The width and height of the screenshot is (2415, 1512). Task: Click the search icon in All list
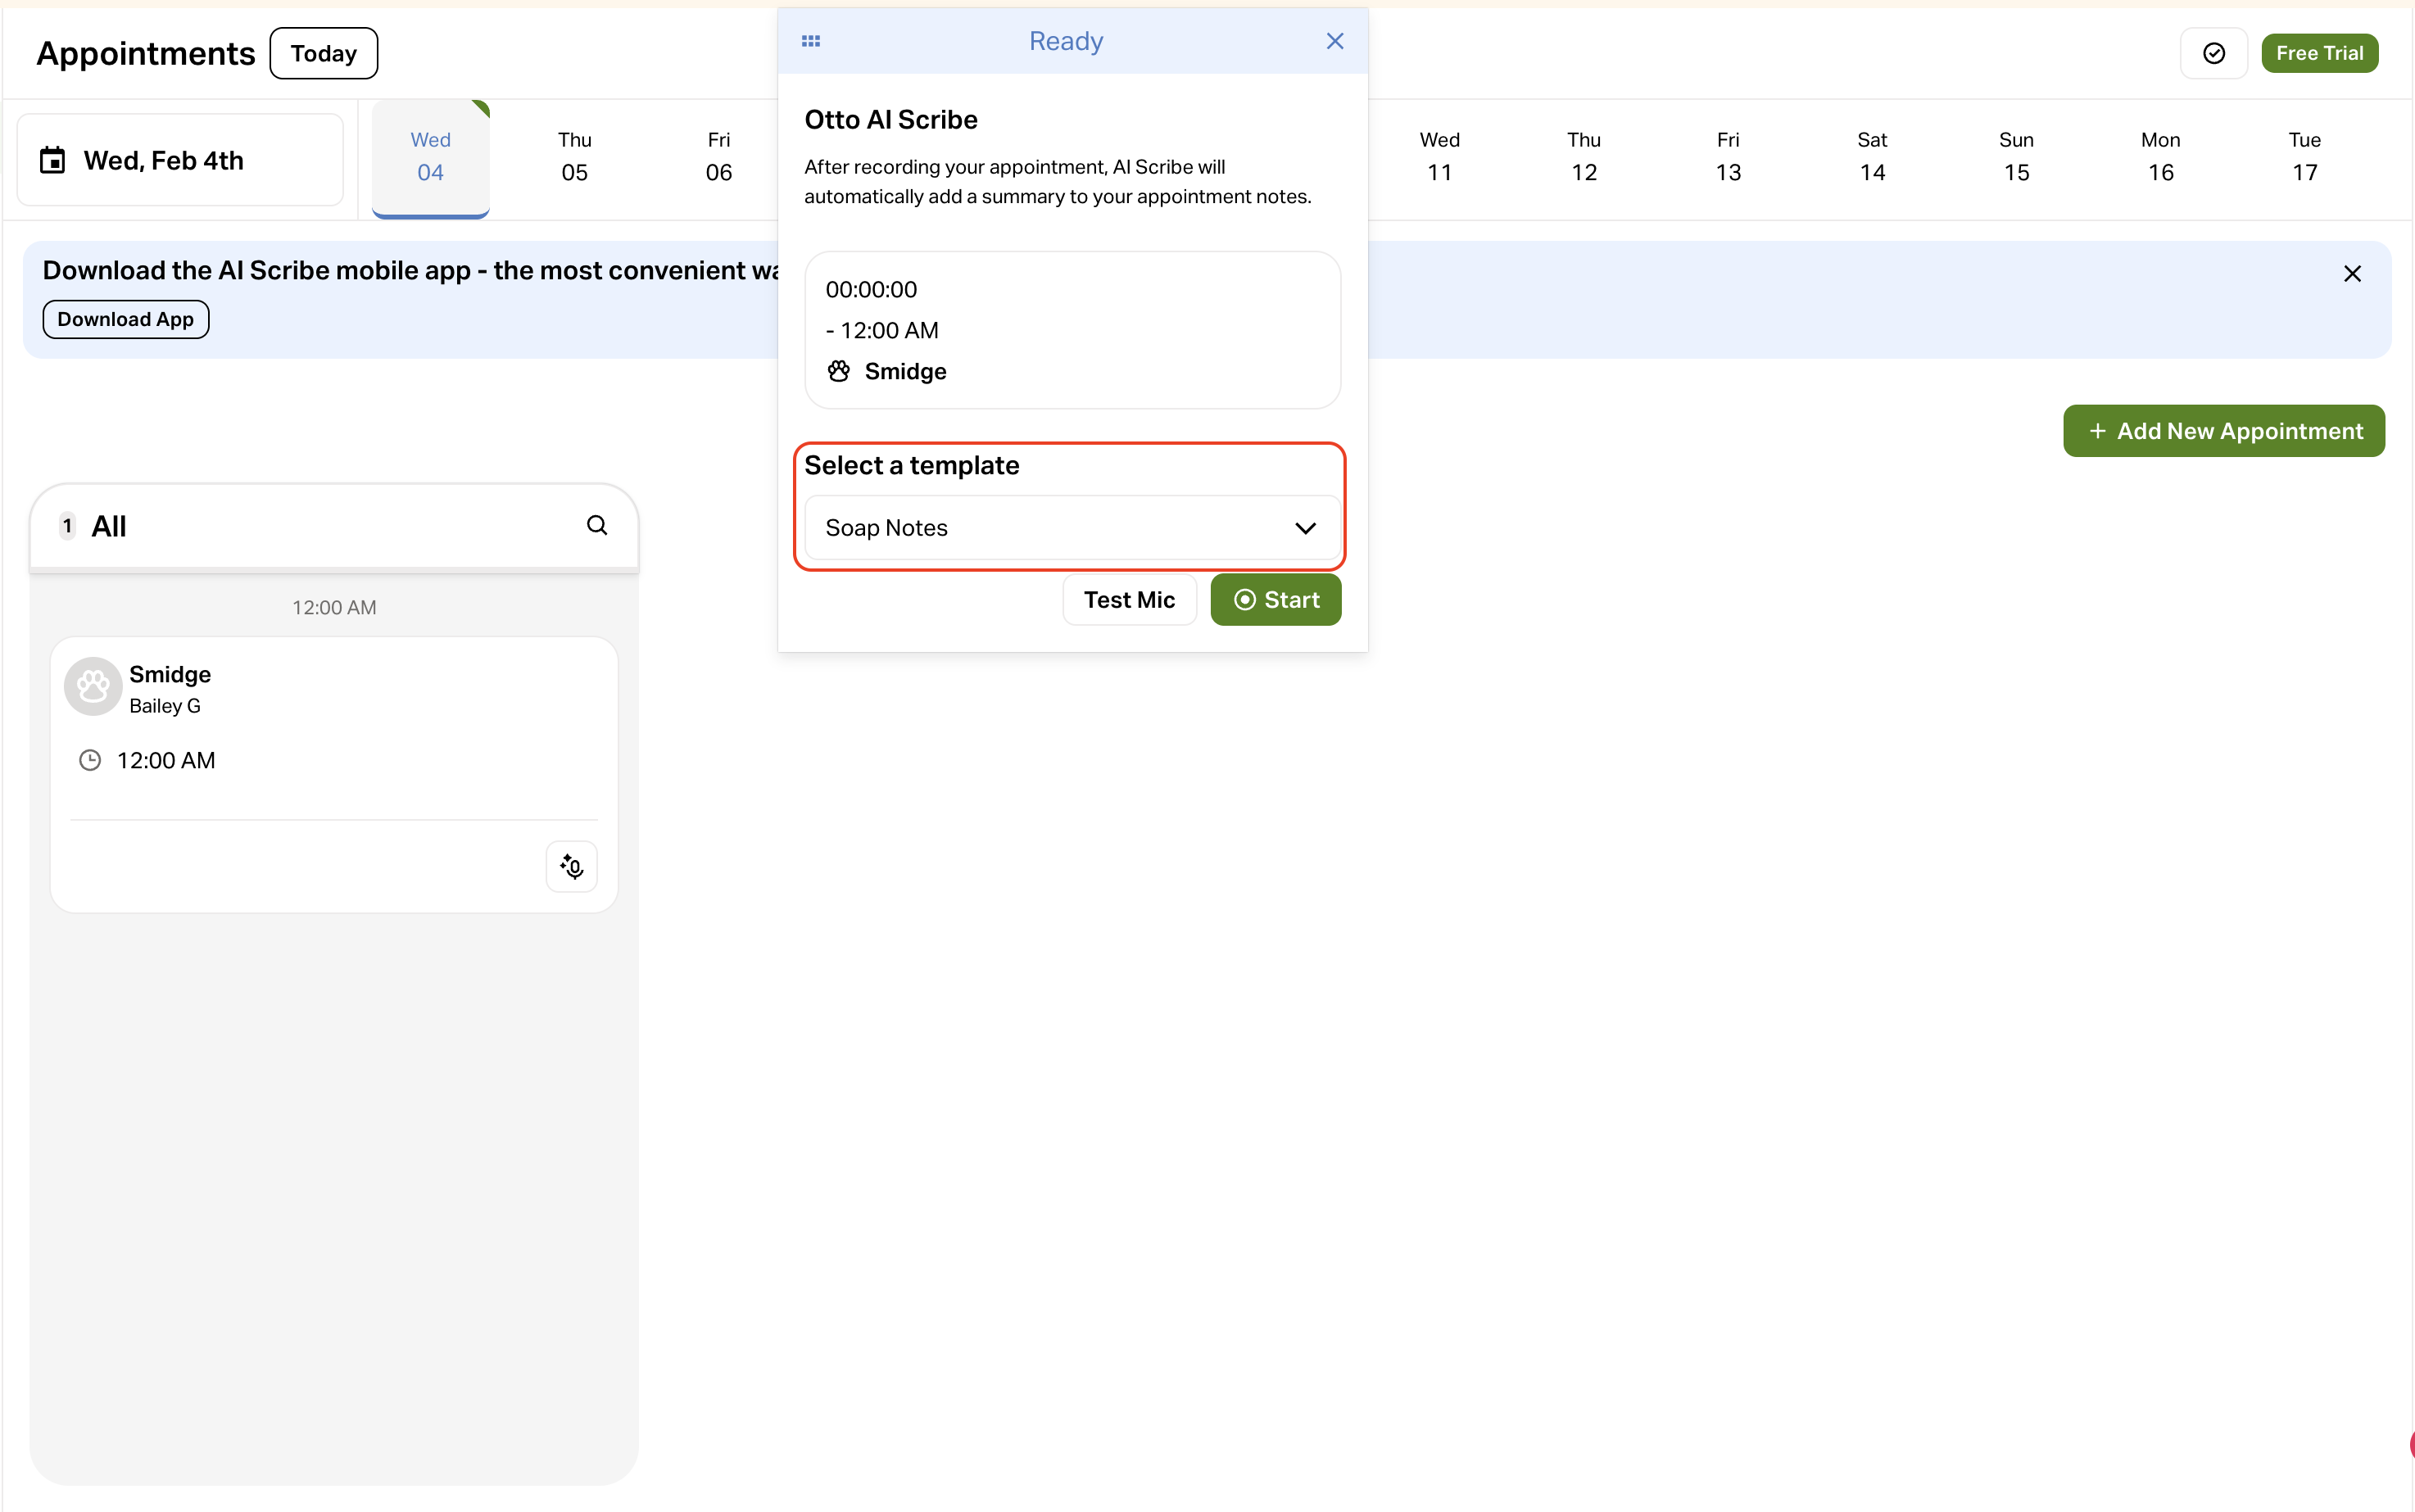pos(597,525)
